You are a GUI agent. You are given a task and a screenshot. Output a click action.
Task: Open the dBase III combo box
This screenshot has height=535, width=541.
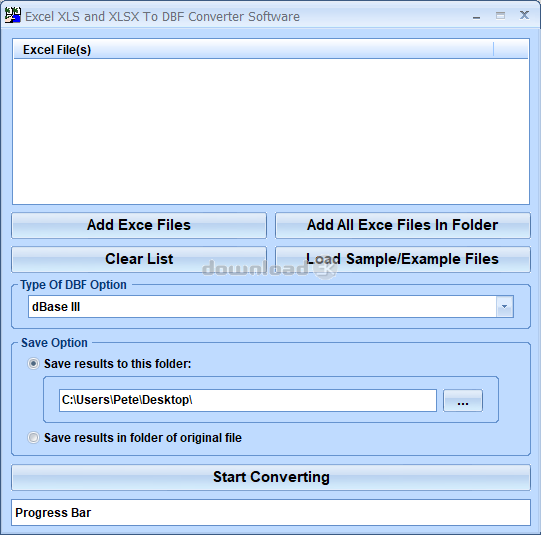(x=271, y=307)
